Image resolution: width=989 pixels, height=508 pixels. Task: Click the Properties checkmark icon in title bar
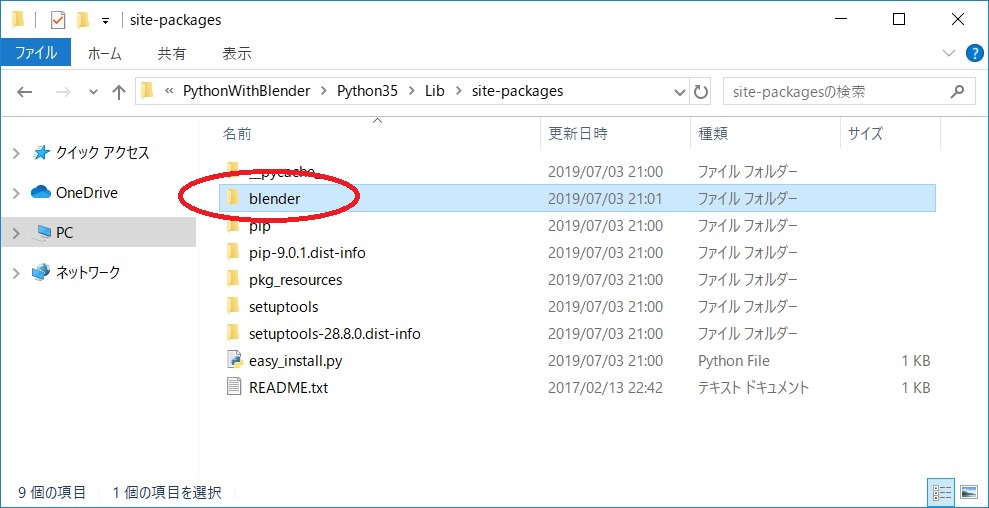click(x=57, y=20)
